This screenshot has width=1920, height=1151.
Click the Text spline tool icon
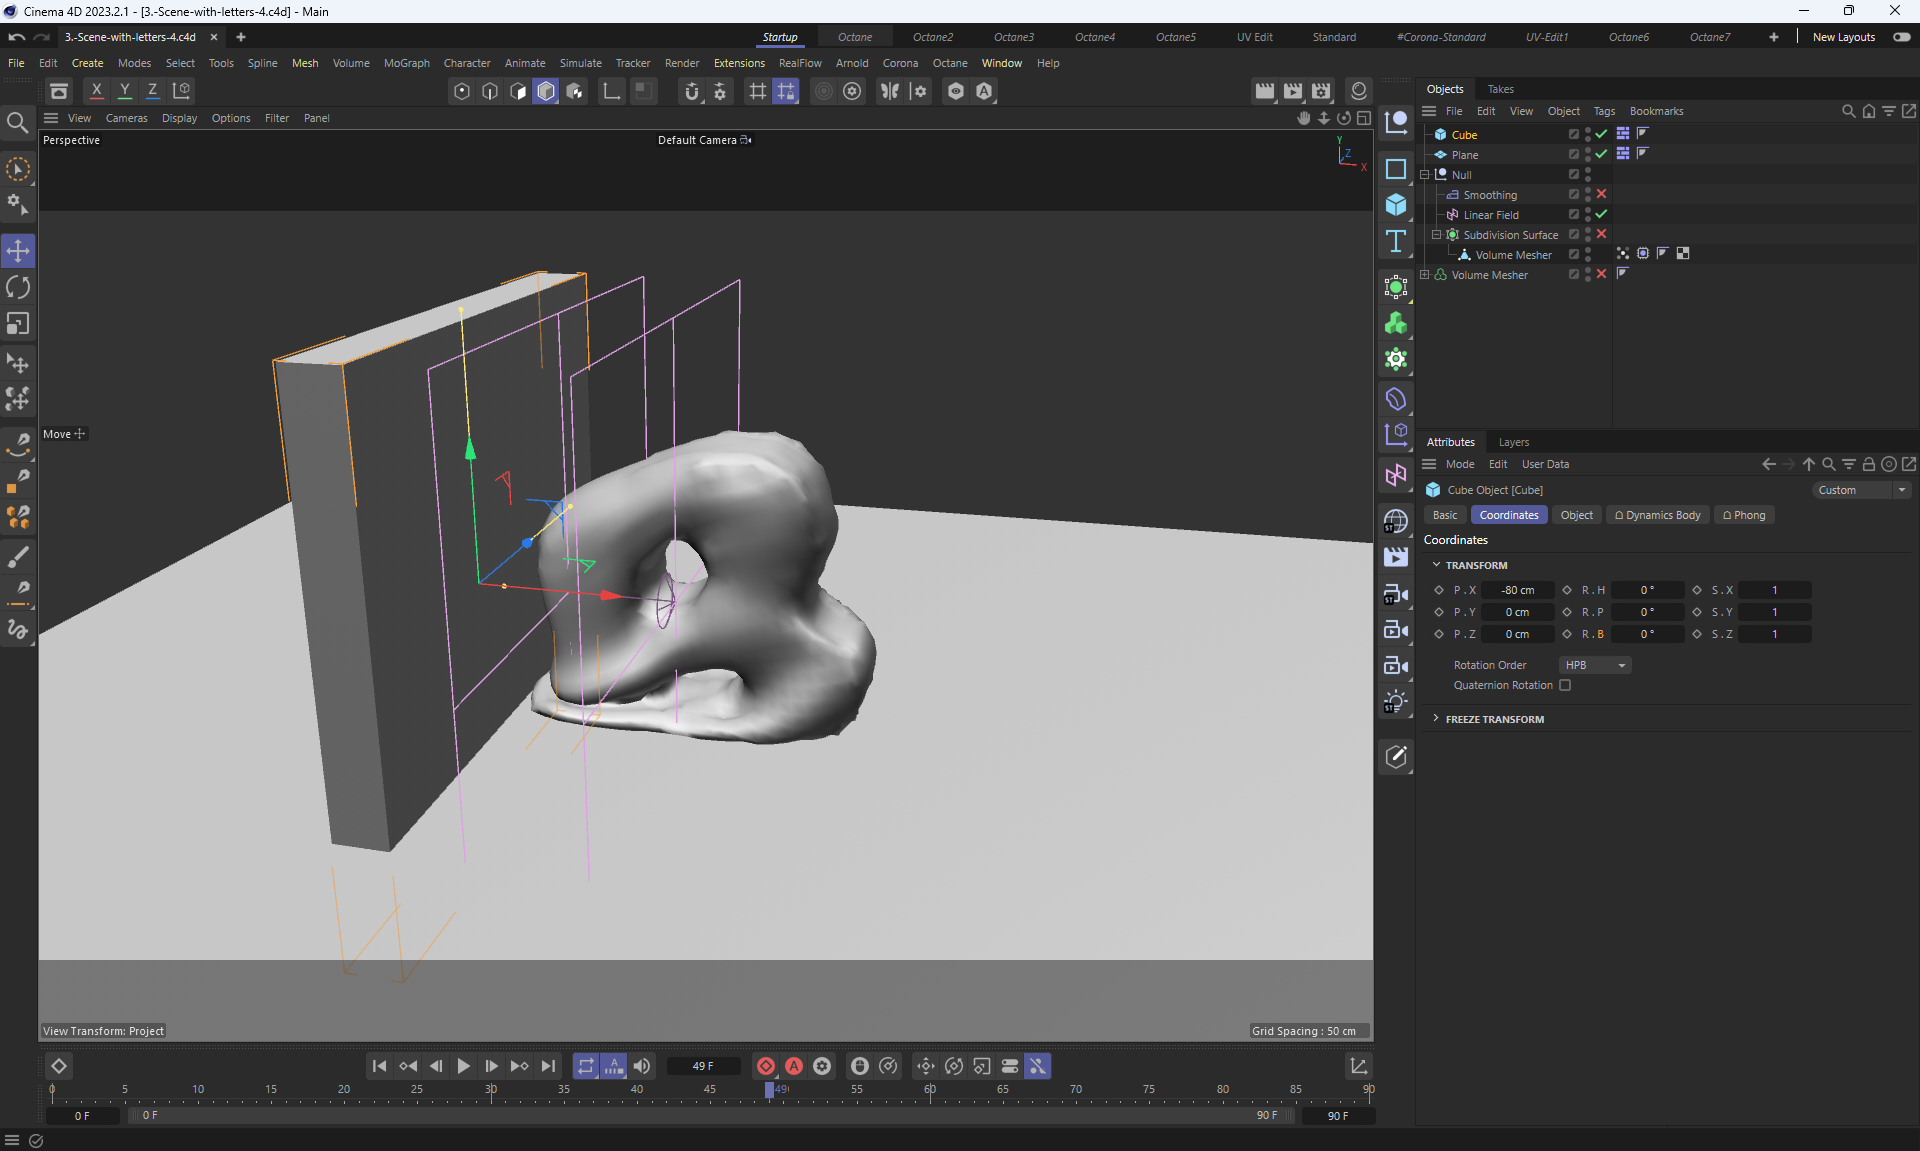tap(1396, 241)
